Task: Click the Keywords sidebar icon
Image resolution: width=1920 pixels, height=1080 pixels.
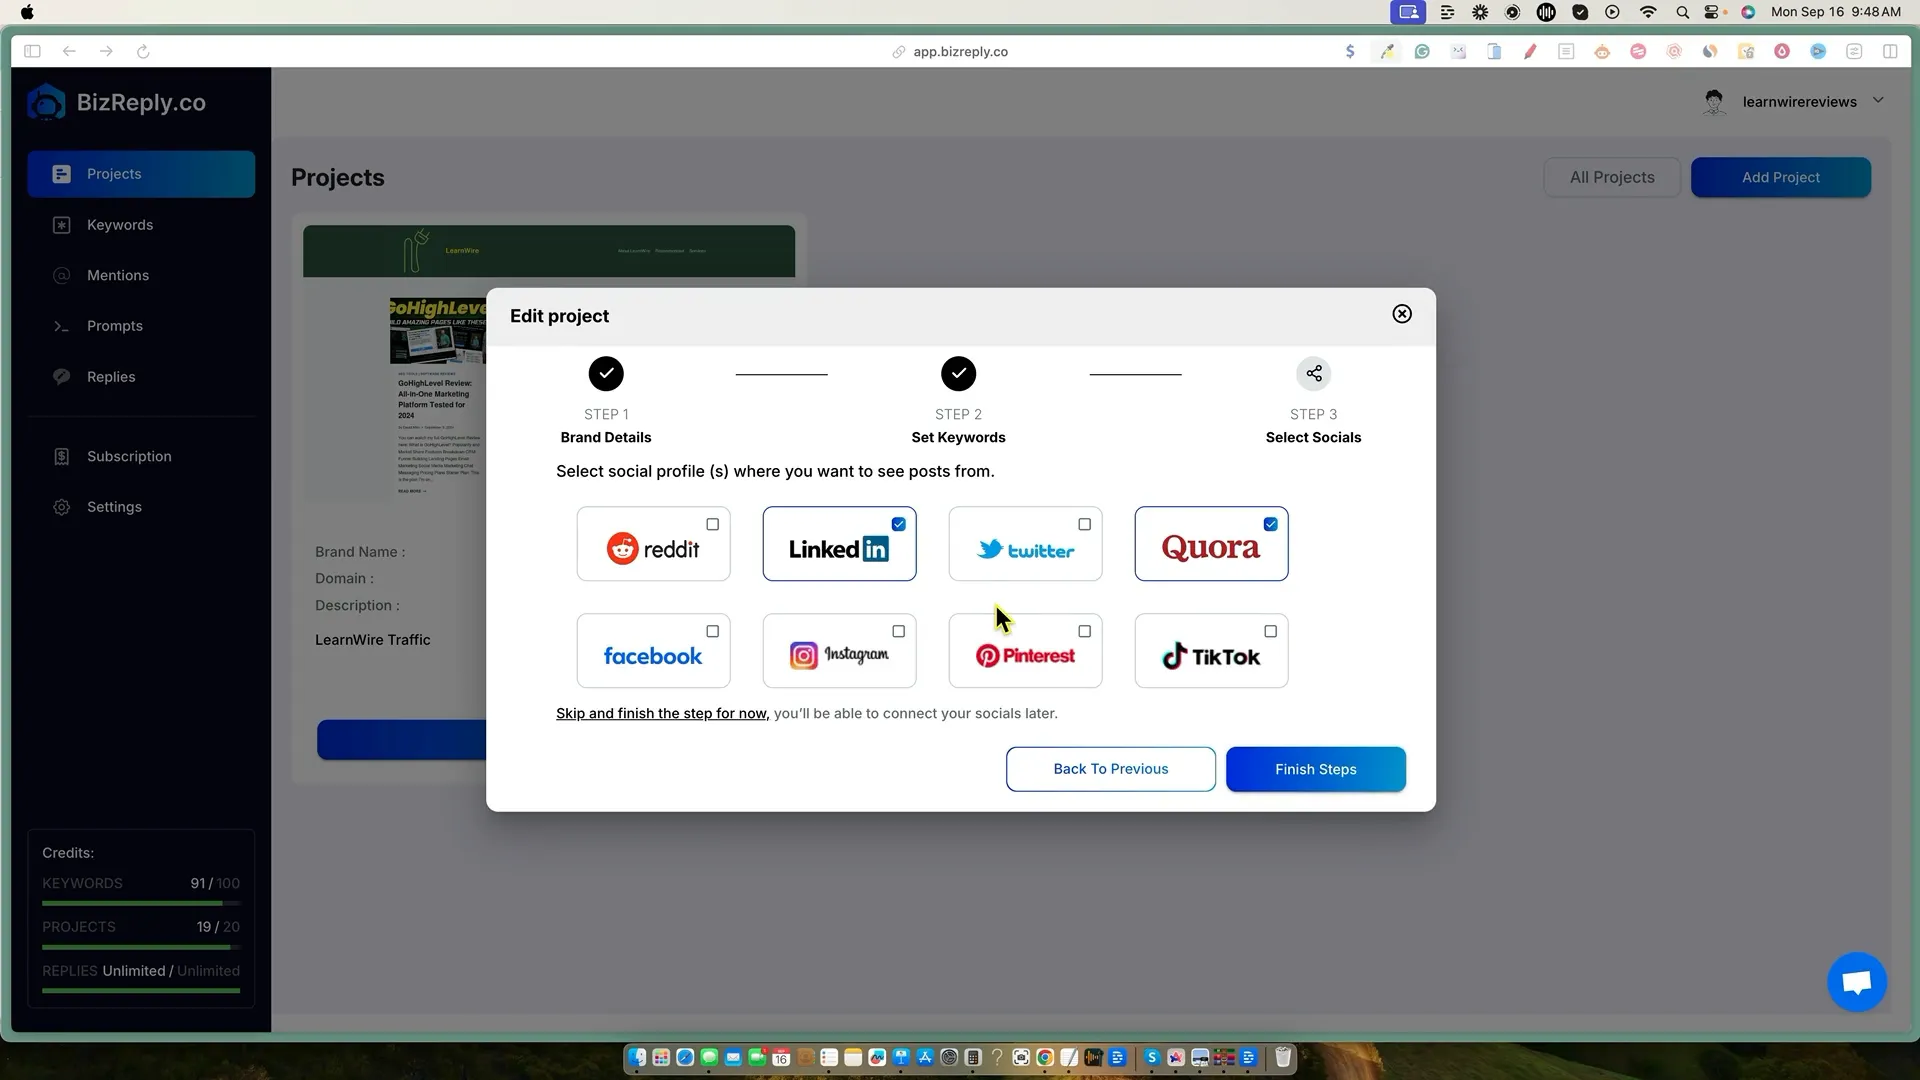Action: click(62, 225)
